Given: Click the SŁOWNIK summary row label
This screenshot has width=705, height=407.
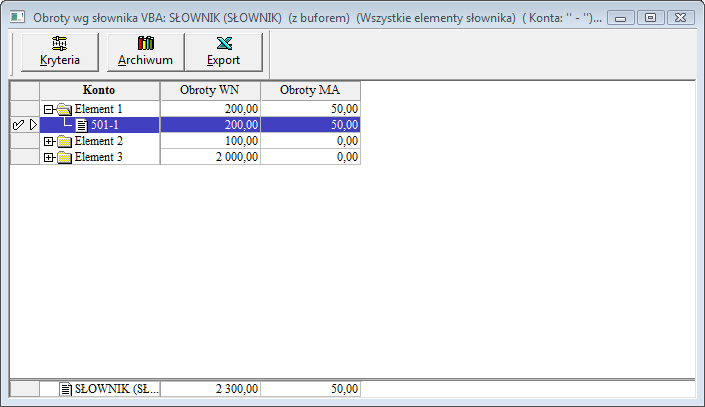Looking at the screenshot, I should point(116,389).
